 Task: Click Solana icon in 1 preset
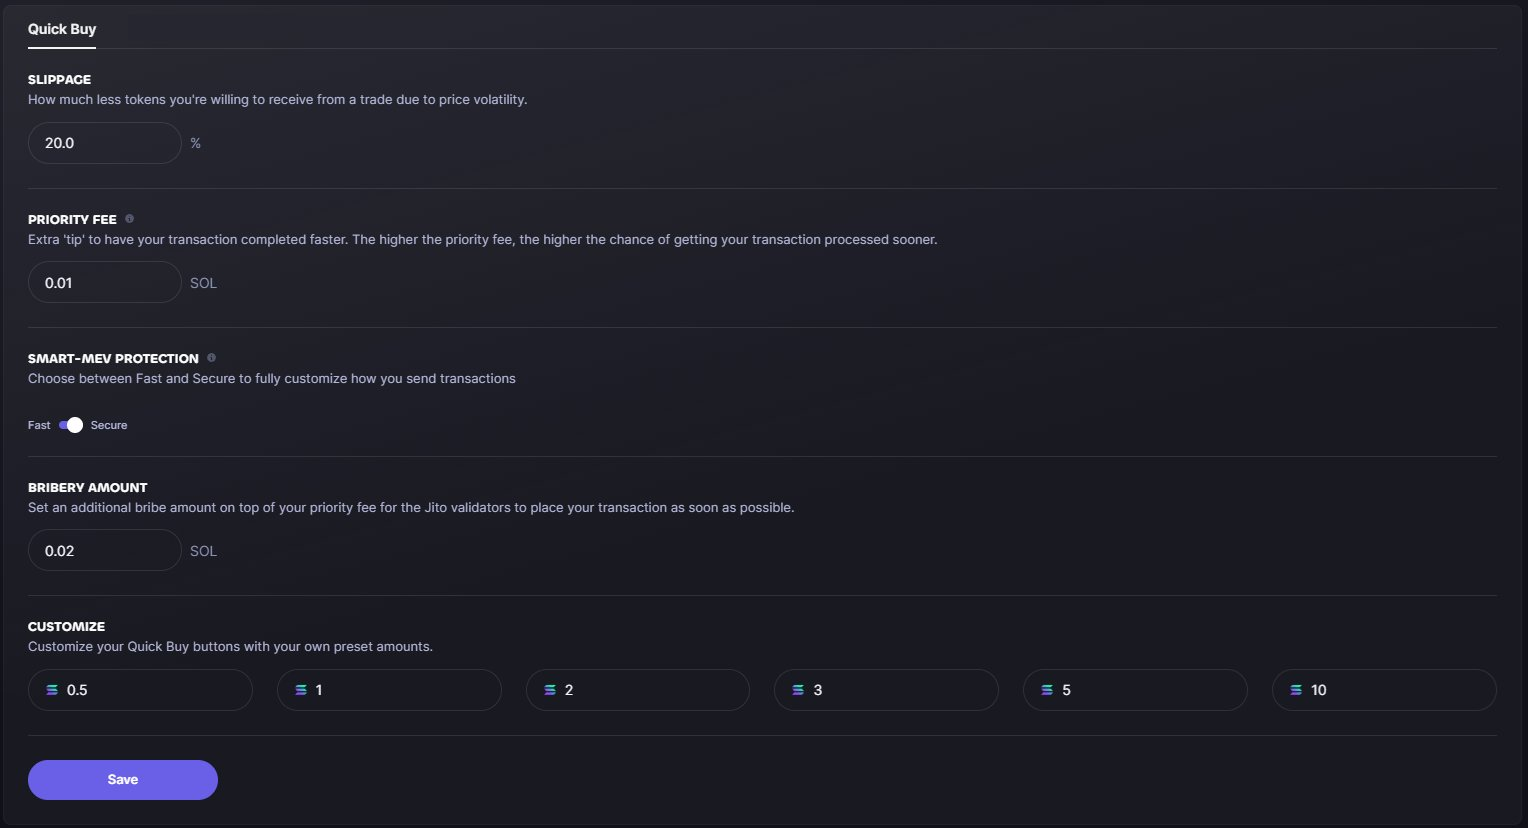301,690
